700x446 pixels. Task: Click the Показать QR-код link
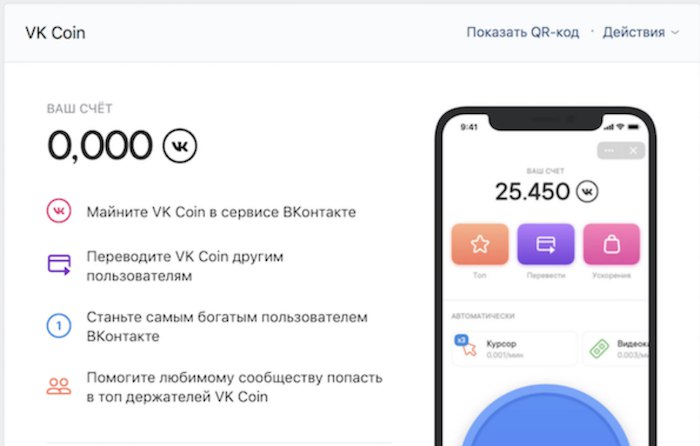pyautogui.click(x=523, y=32)
